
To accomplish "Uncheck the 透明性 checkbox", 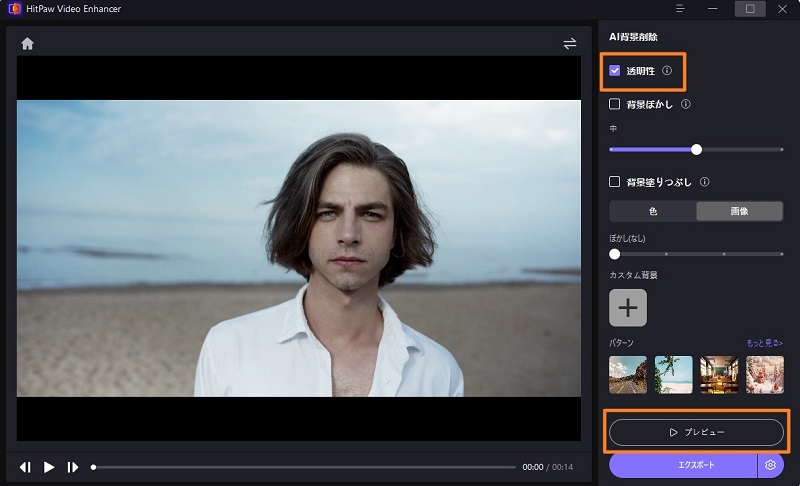I will (x=615, y=71).
